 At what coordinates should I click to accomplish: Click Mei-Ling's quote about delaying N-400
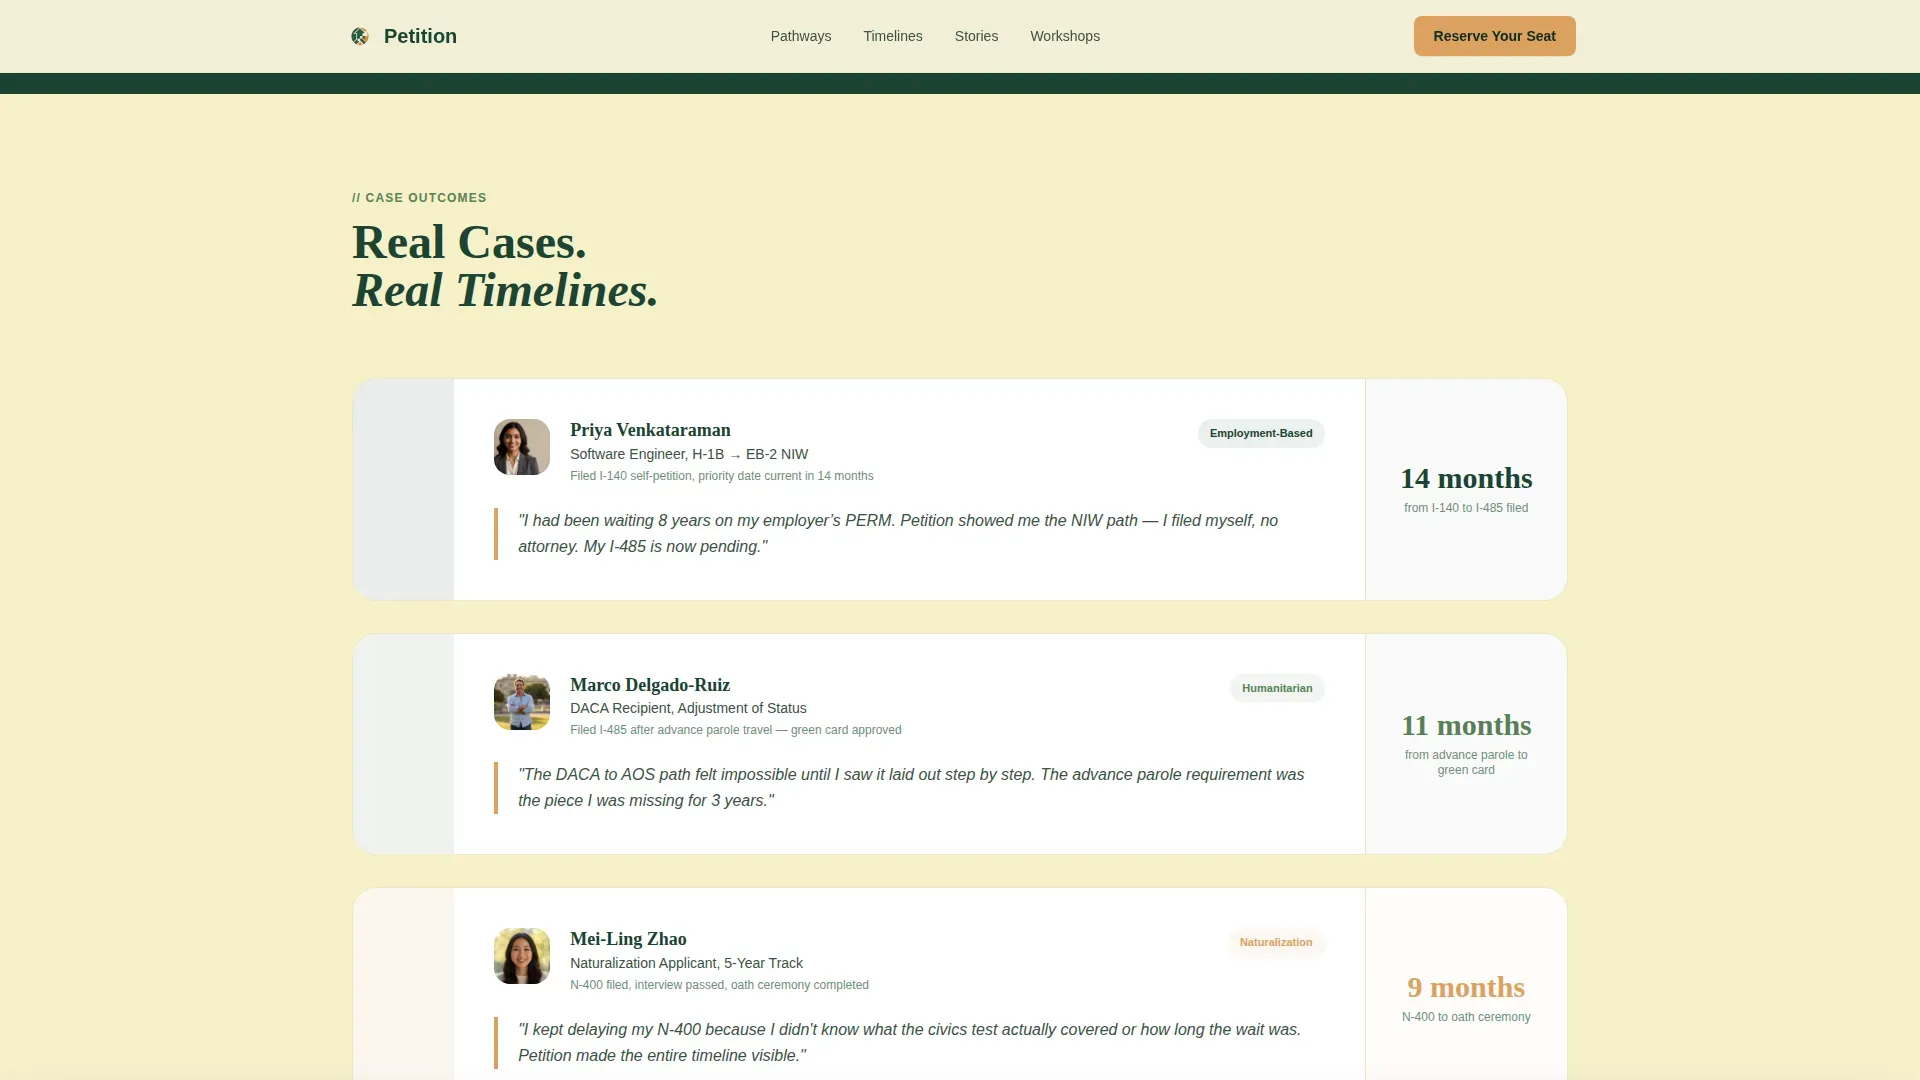[909, 1042]
